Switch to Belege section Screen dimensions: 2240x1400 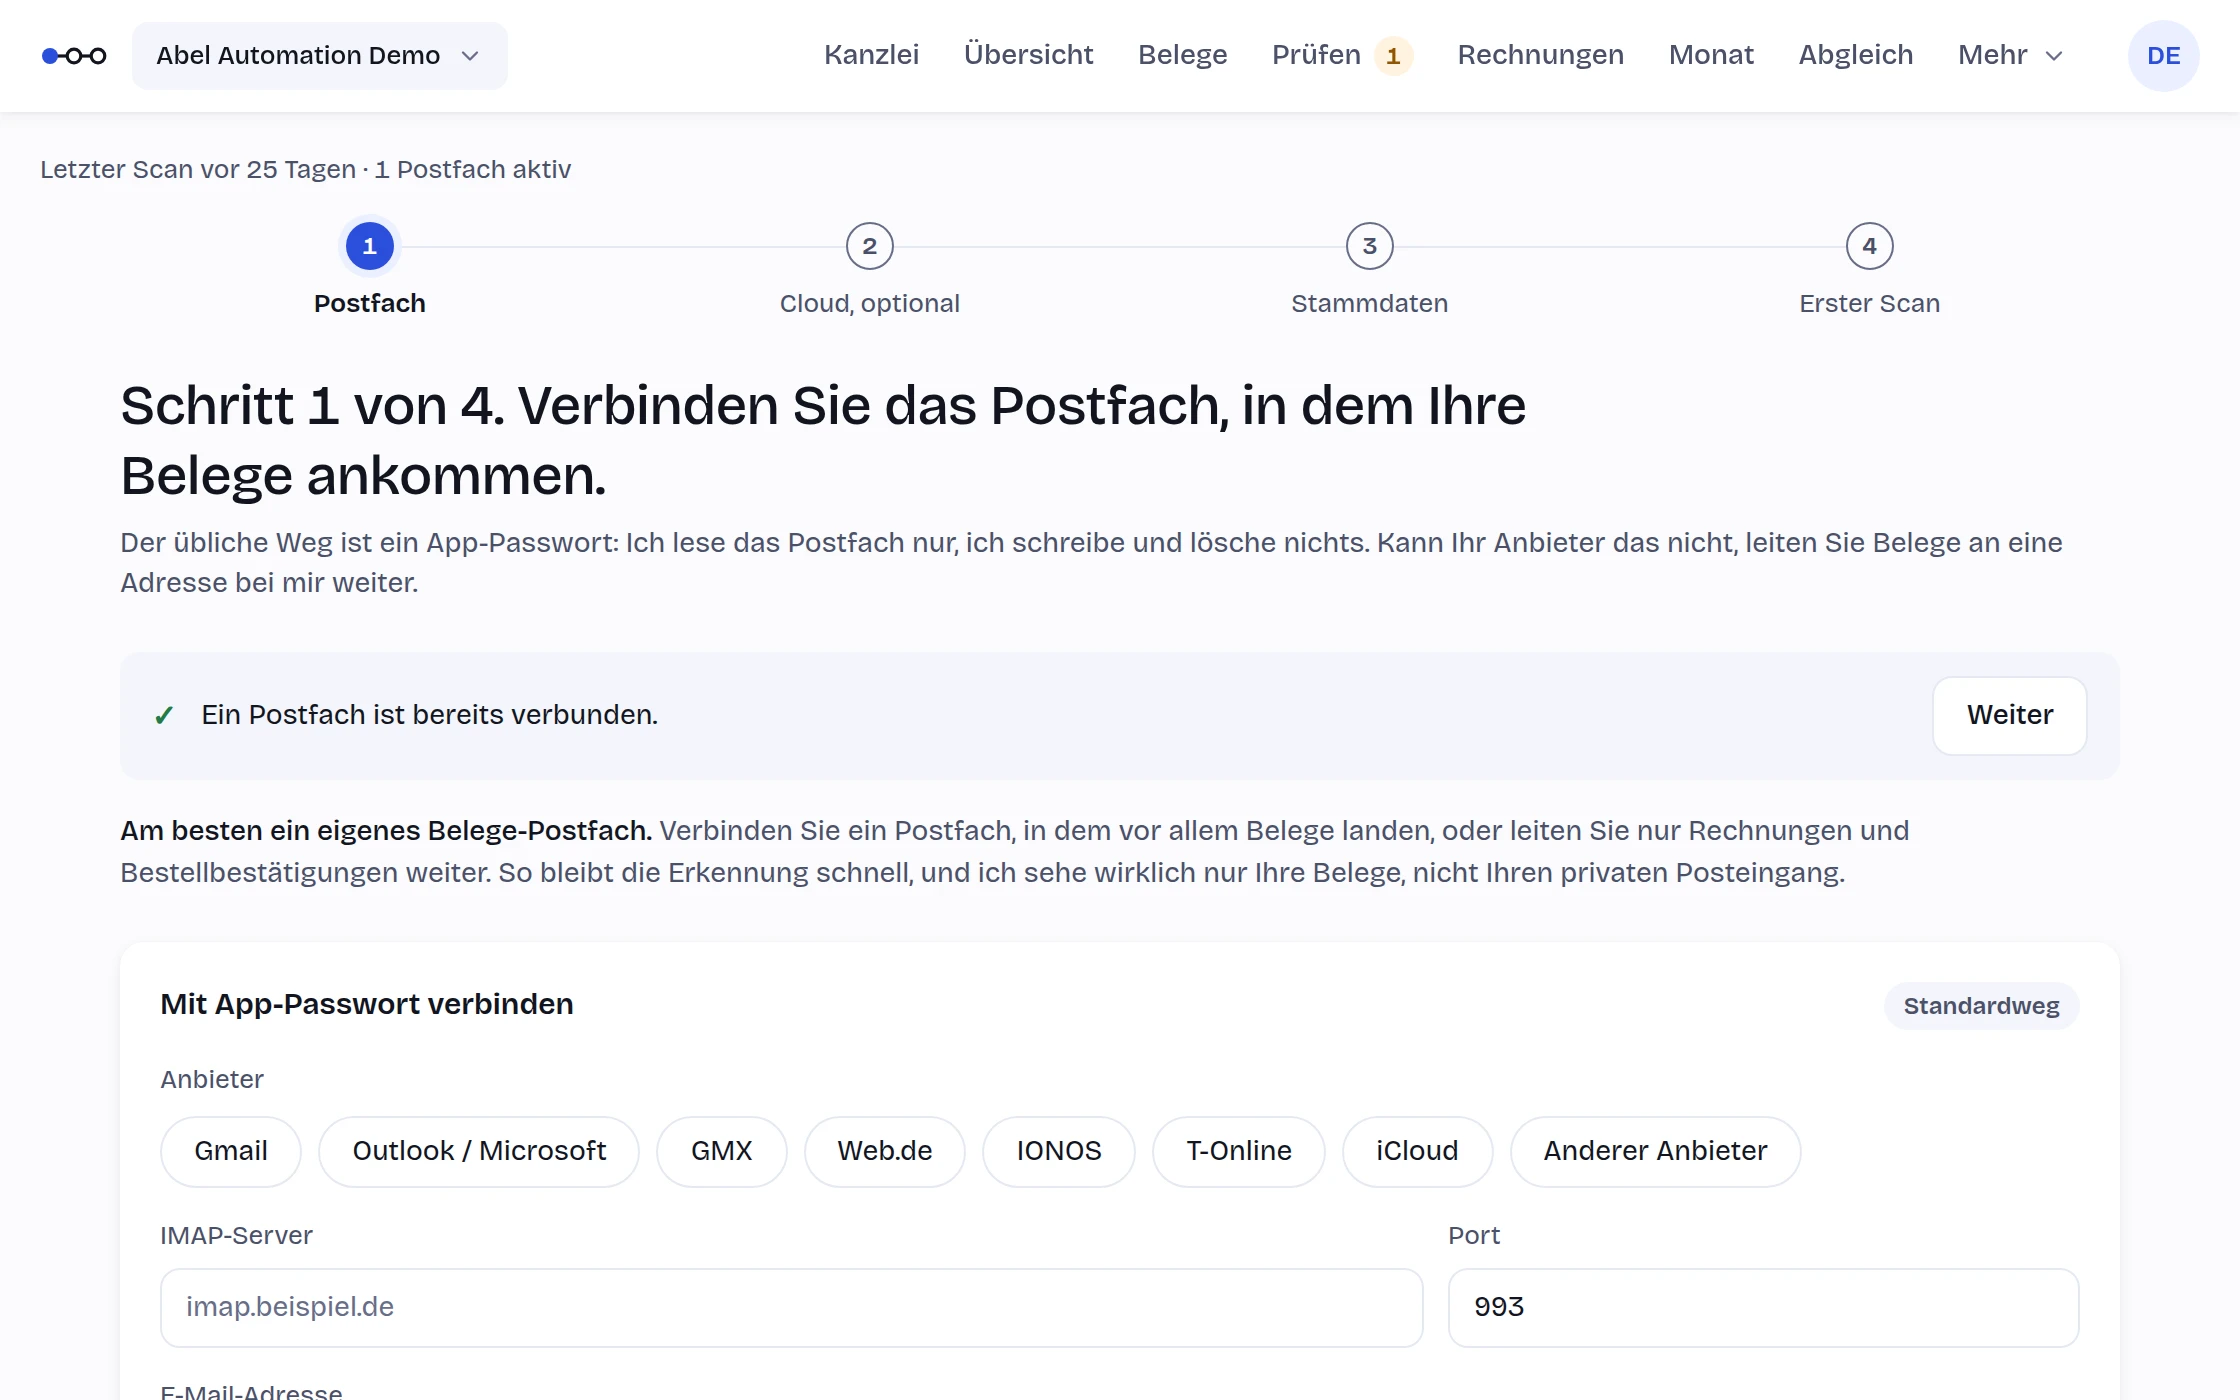1182,55
